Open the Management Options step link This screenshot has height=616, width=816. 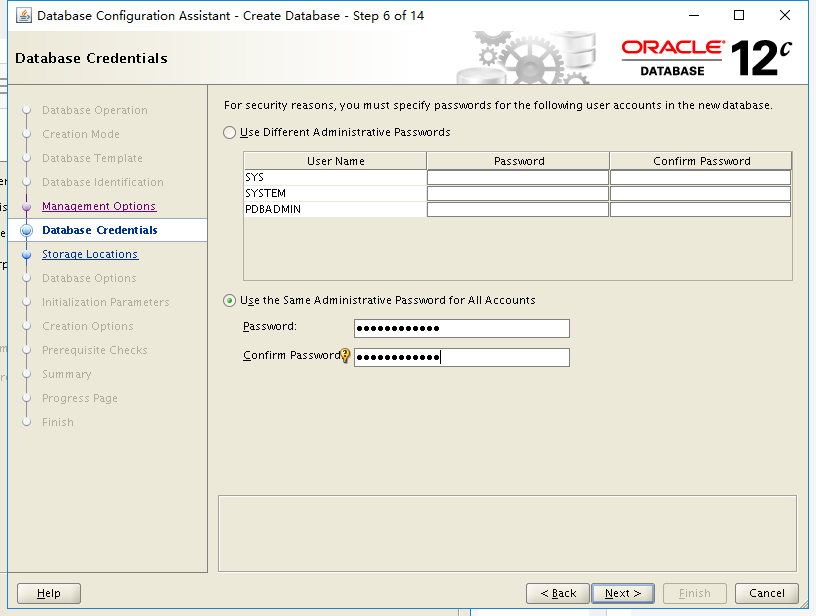[98, 206]
